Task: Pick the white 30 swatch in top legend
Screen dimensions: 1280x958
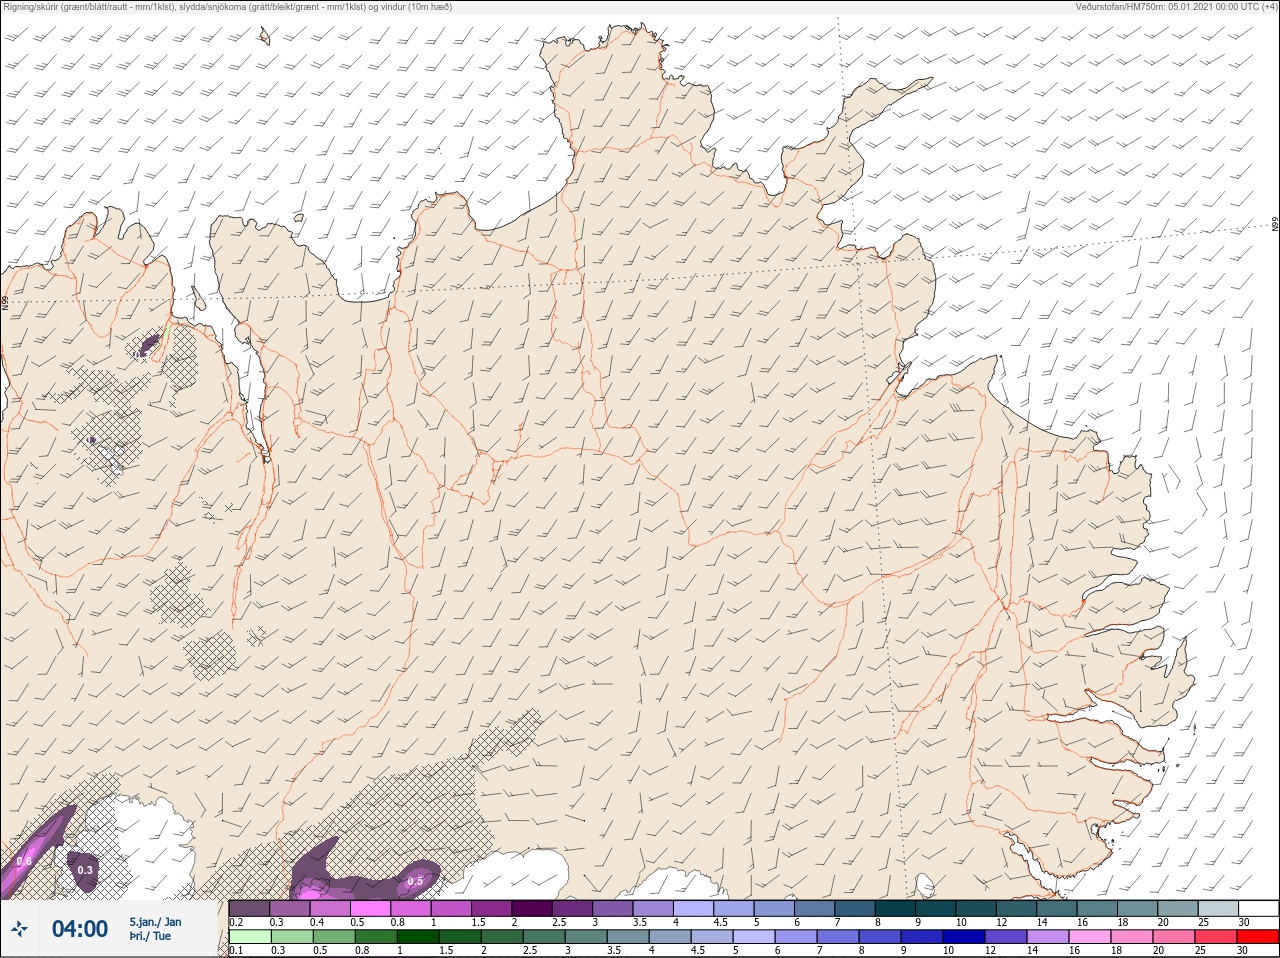Action: 1258,908
